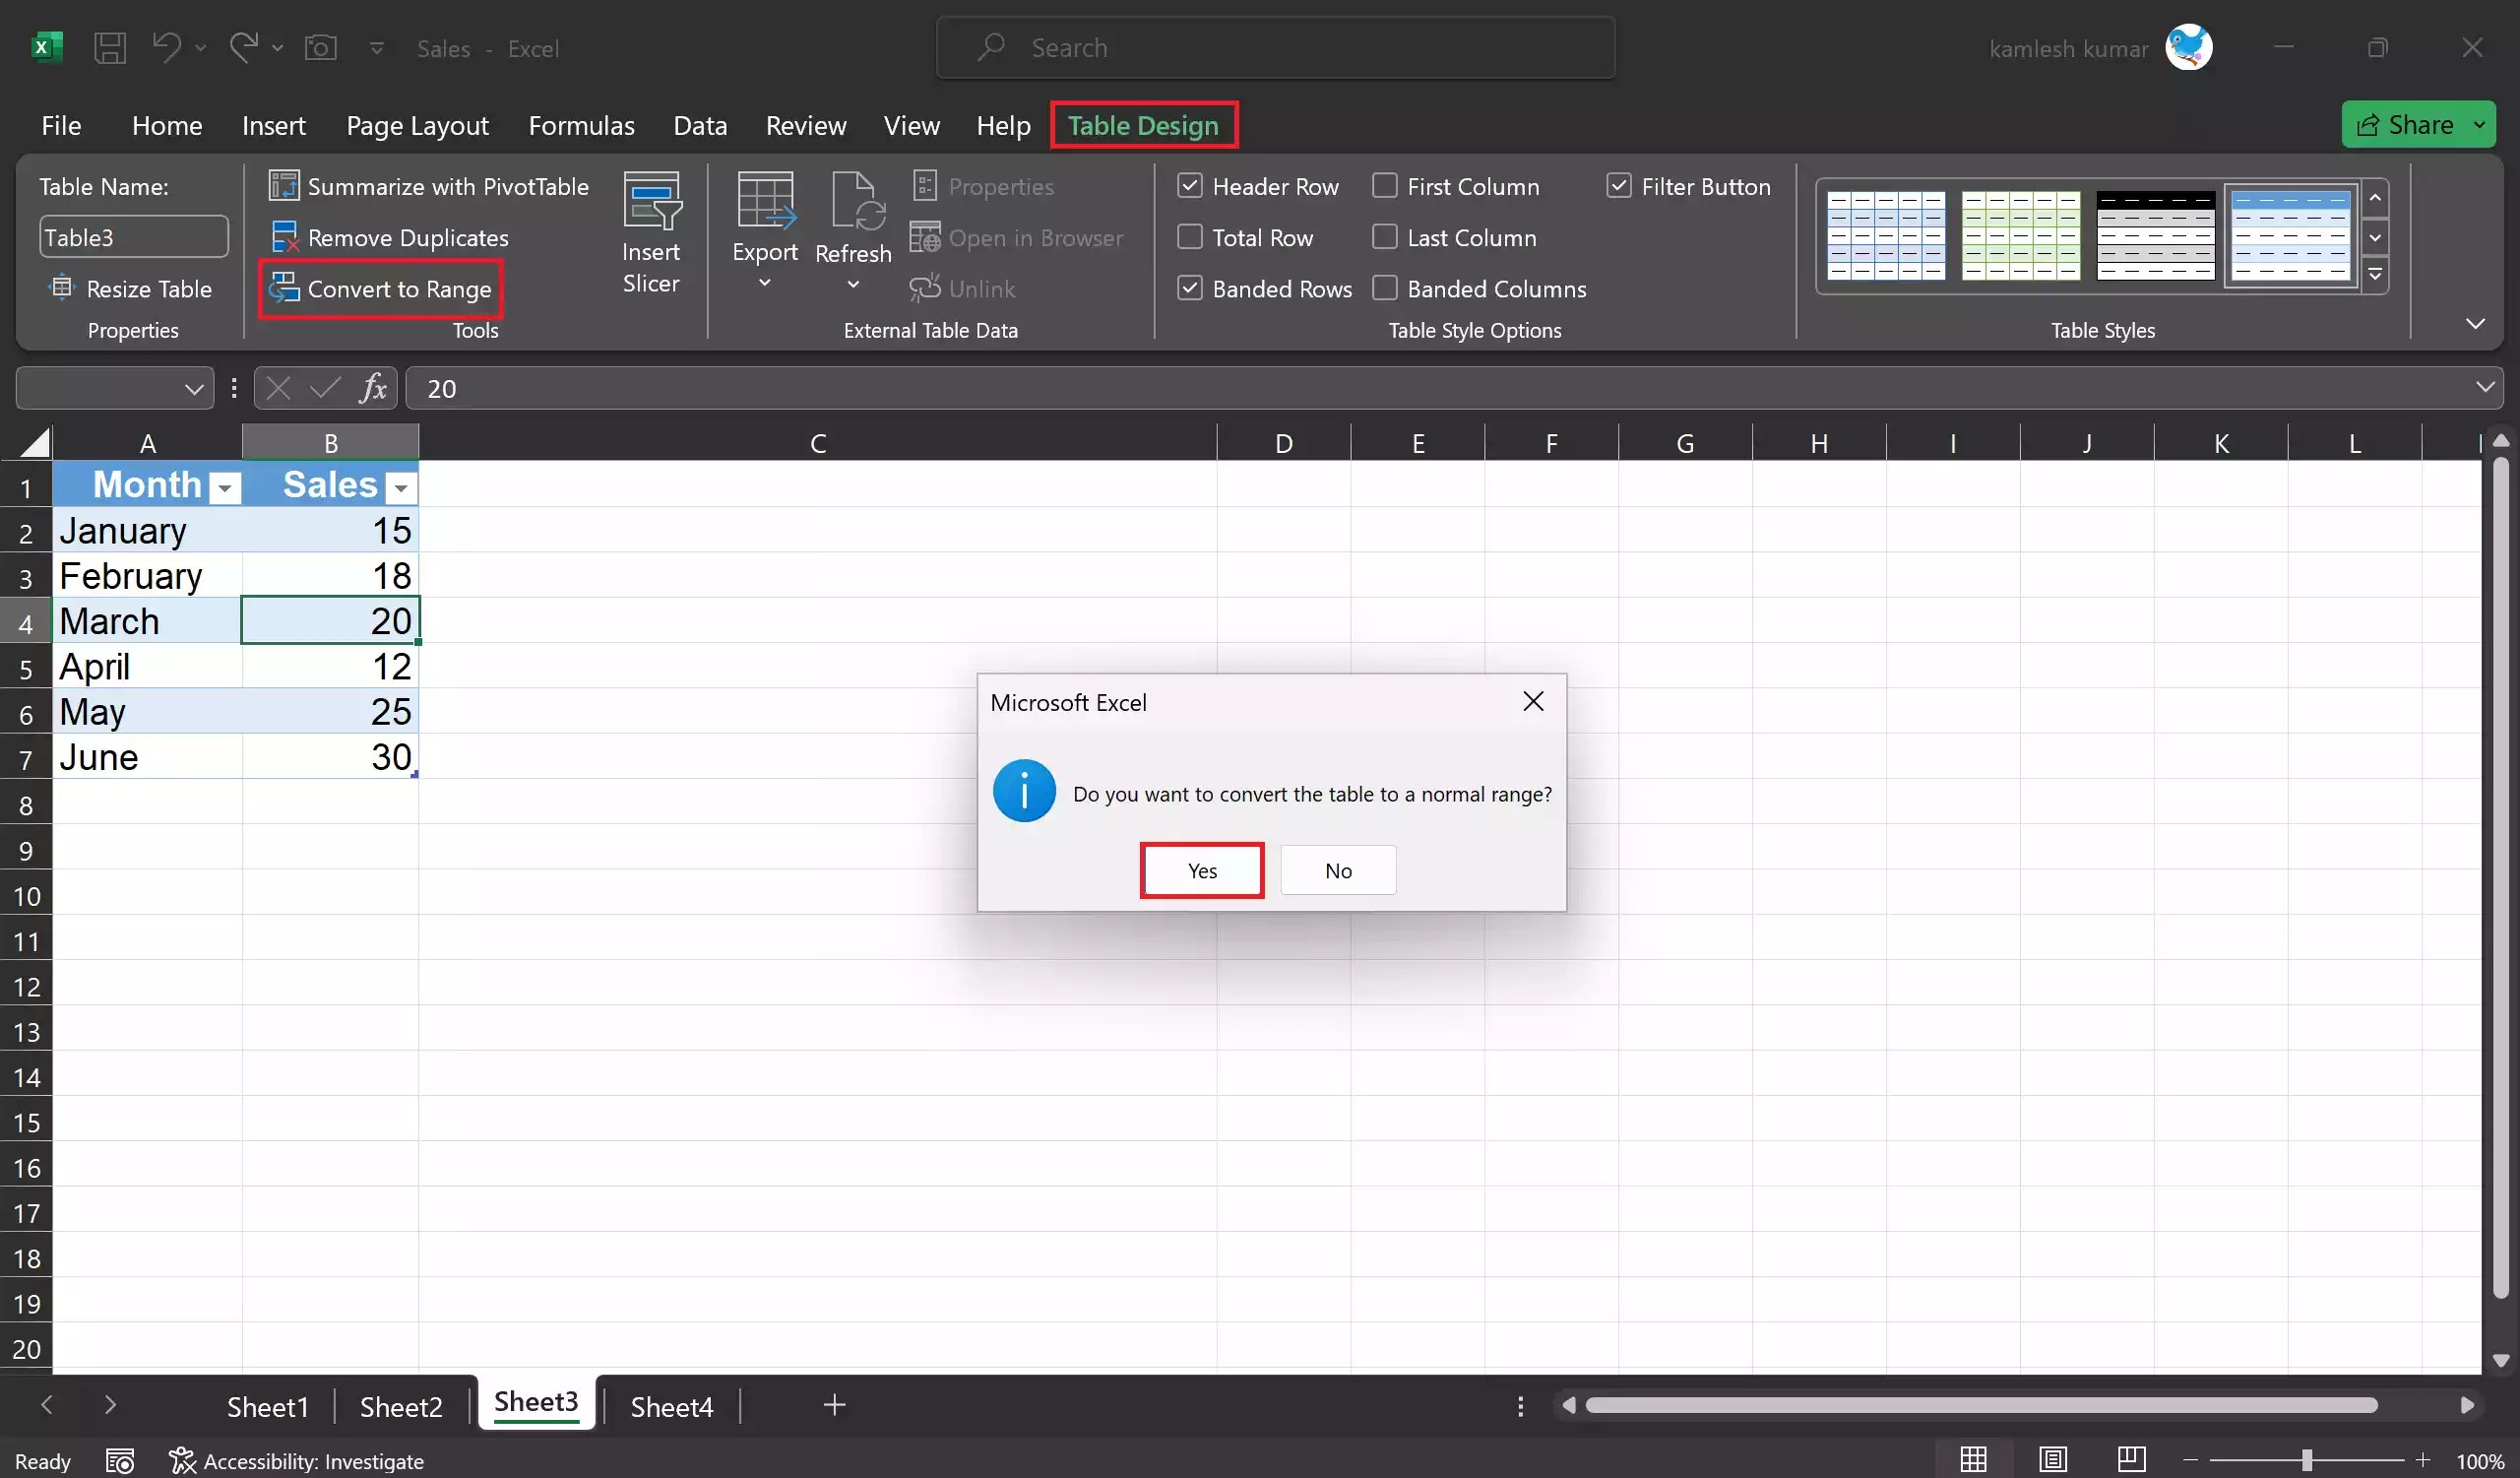This screenshot has height=1478, width=2520.
Task: Click Convert to Range
Action: [x=380, y=289]
